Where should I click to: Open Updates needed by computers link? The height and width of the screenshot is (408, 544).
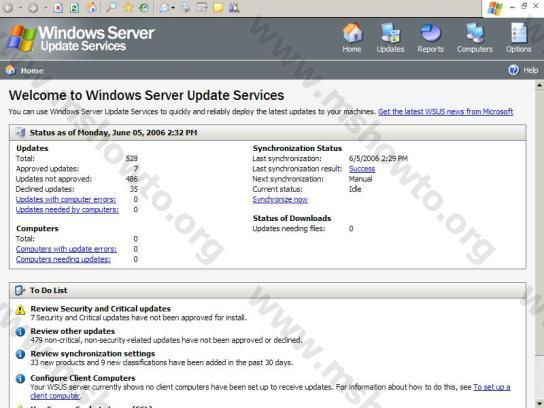(x=67, y=210)
